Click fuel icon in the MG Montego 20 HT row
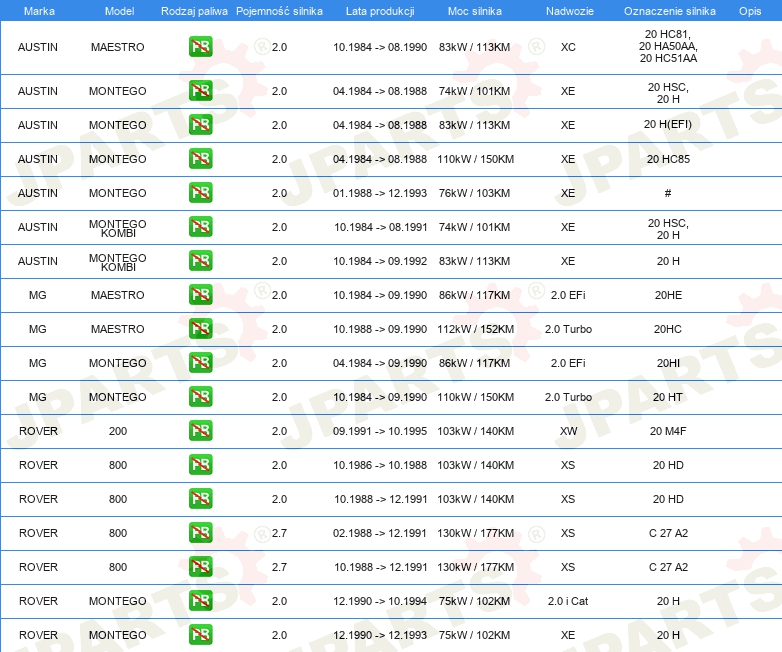This screenshot has height=652, width=782. pos(200,397)
